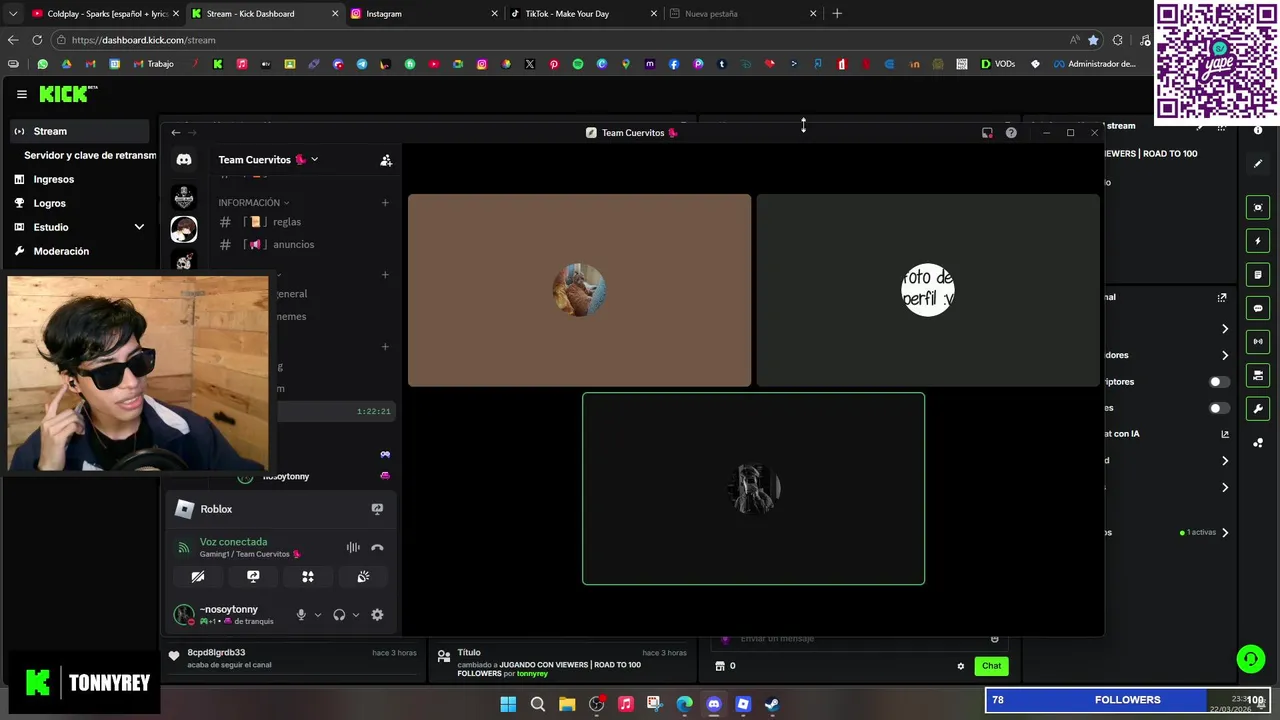The width and height of the screenshot is (1280, 720).
Task: Click pop-out icon in Kick channel panel
Action: [1221, 297]
